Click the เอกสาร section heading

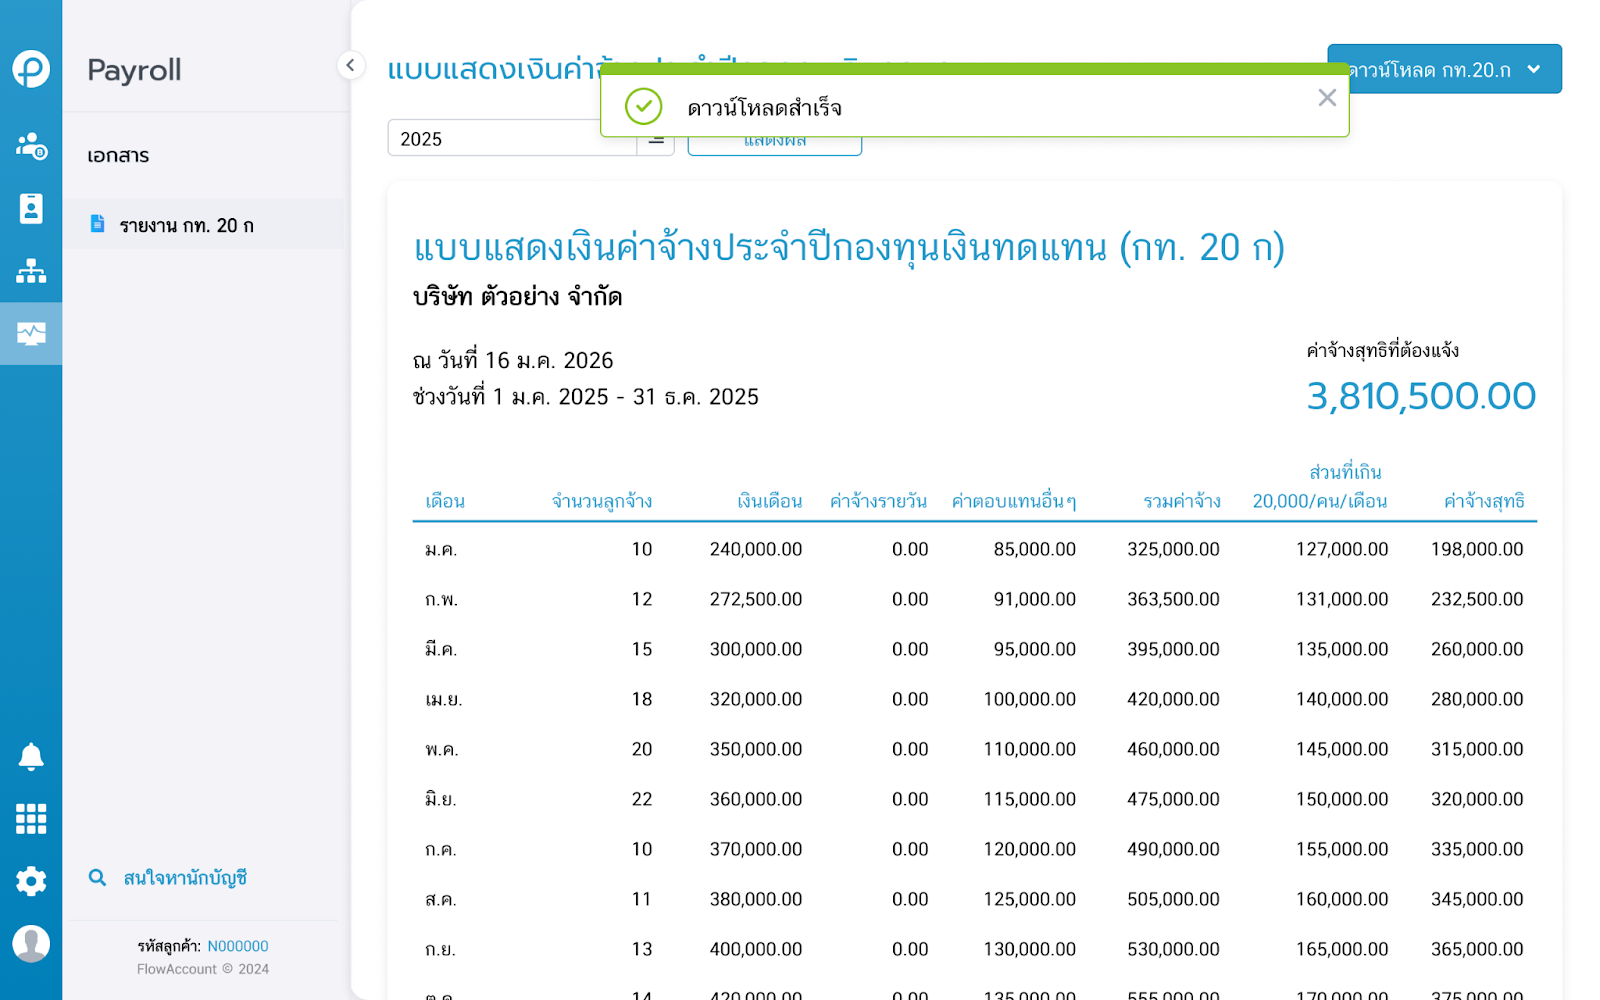(x=118, y=156)
